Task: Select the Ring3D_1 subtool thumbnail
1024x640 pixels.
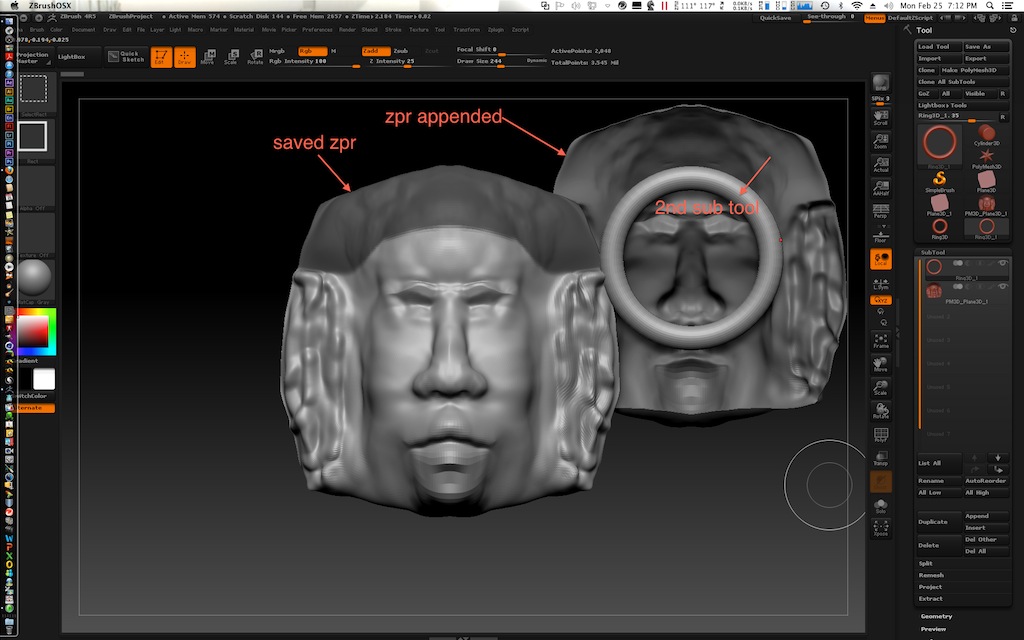Action: click(x=932, y=268)
